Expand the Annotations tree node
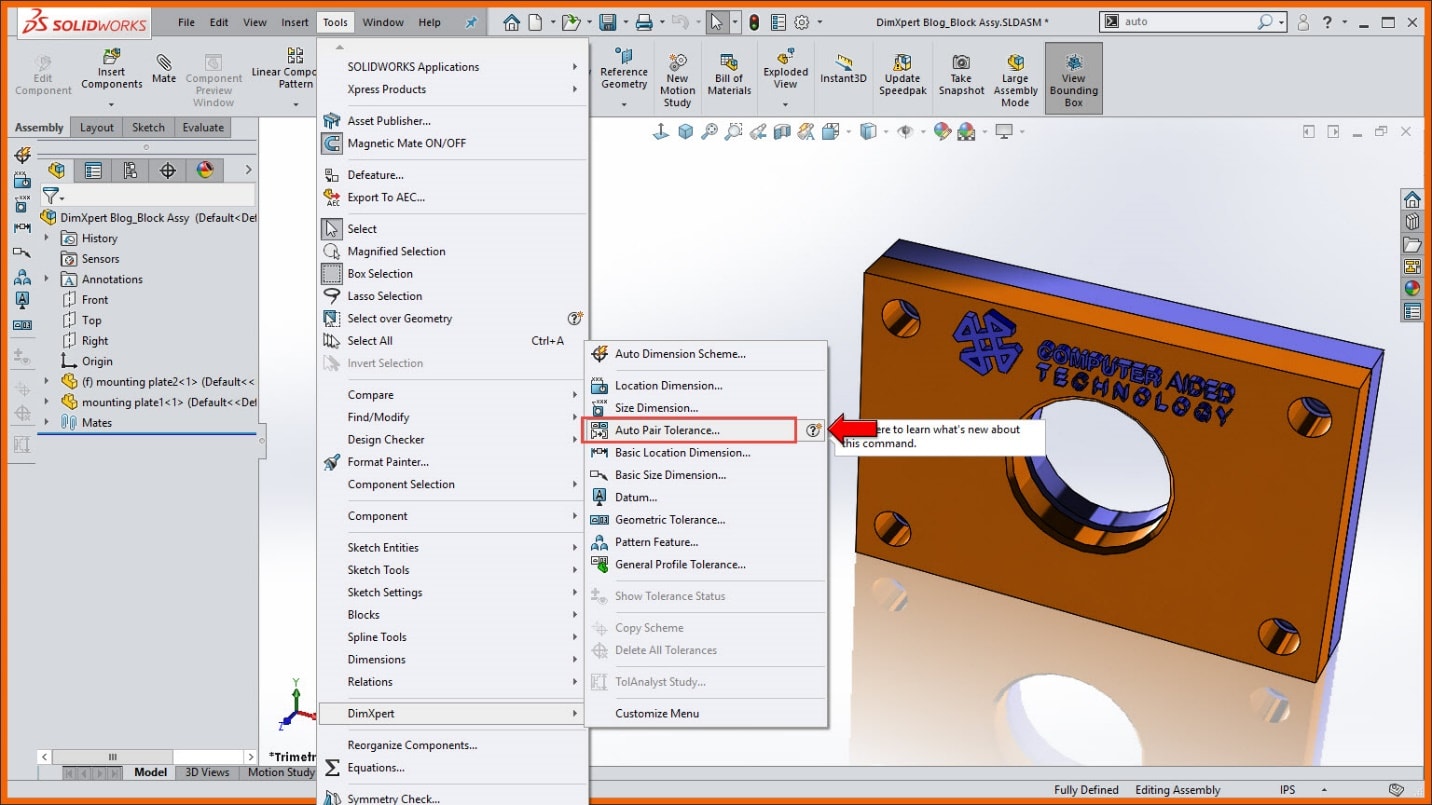This screenshot has width=1432, height=805. pos(47,279)
